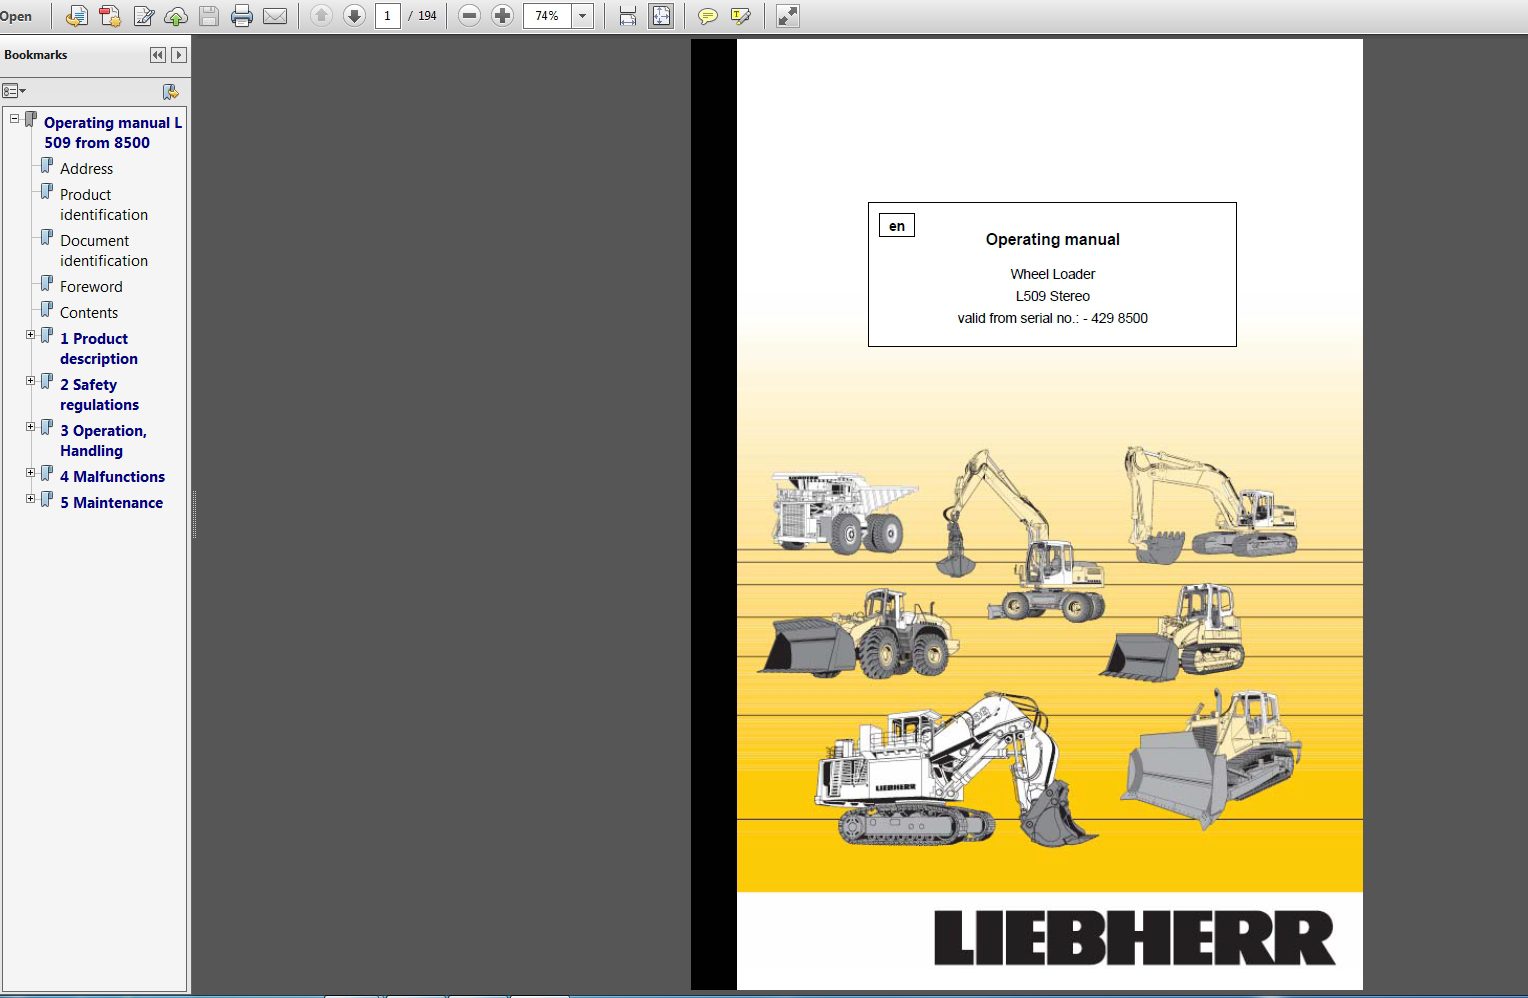The width and height of the screenshot is (1528, 998).
Task: Select the fit one full page icon
Action: (661, 16)
